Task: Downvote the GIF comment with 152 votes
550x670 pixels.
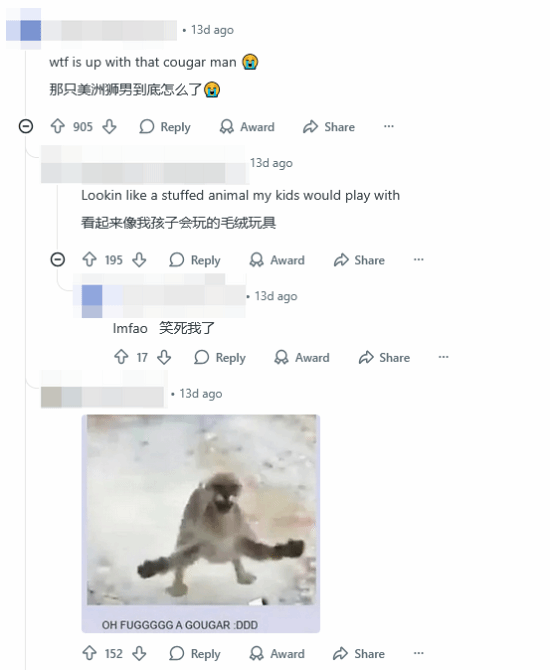Action: pyautogui.click(x=139, y=653)
